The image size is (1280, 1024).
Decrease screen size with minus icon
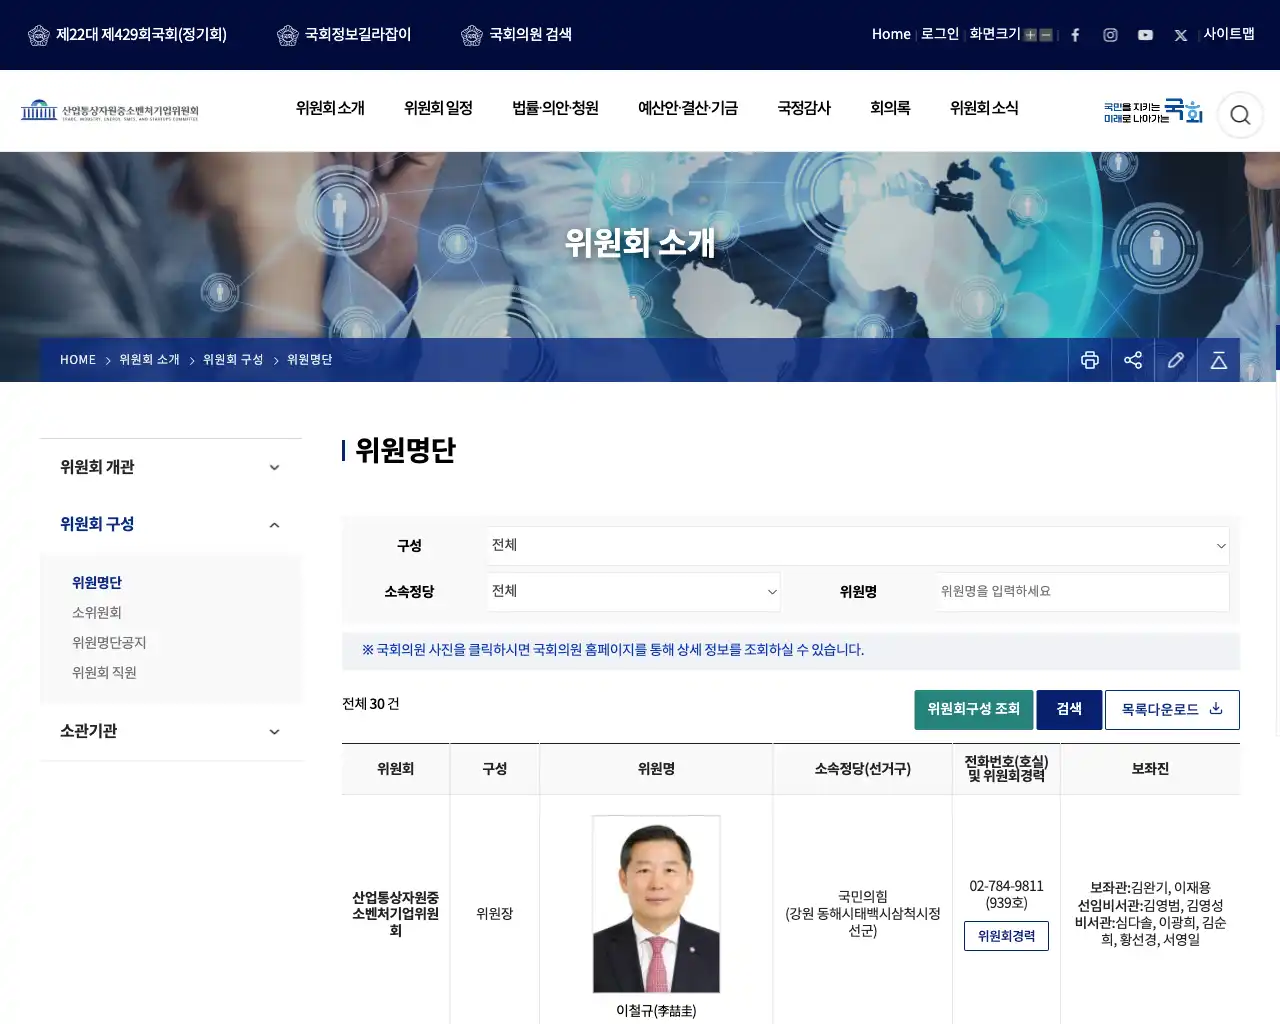click(x=1046, y=35)
